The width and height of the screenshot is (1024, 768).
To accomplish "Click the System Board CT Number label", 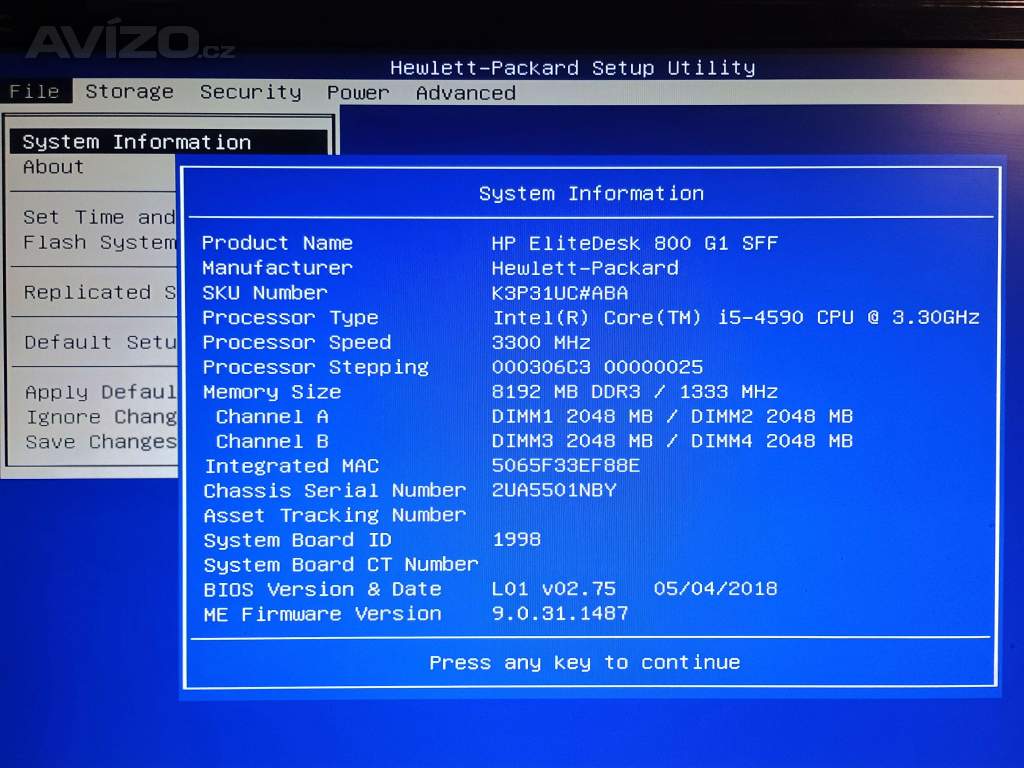I will click(x=341, y=565).
